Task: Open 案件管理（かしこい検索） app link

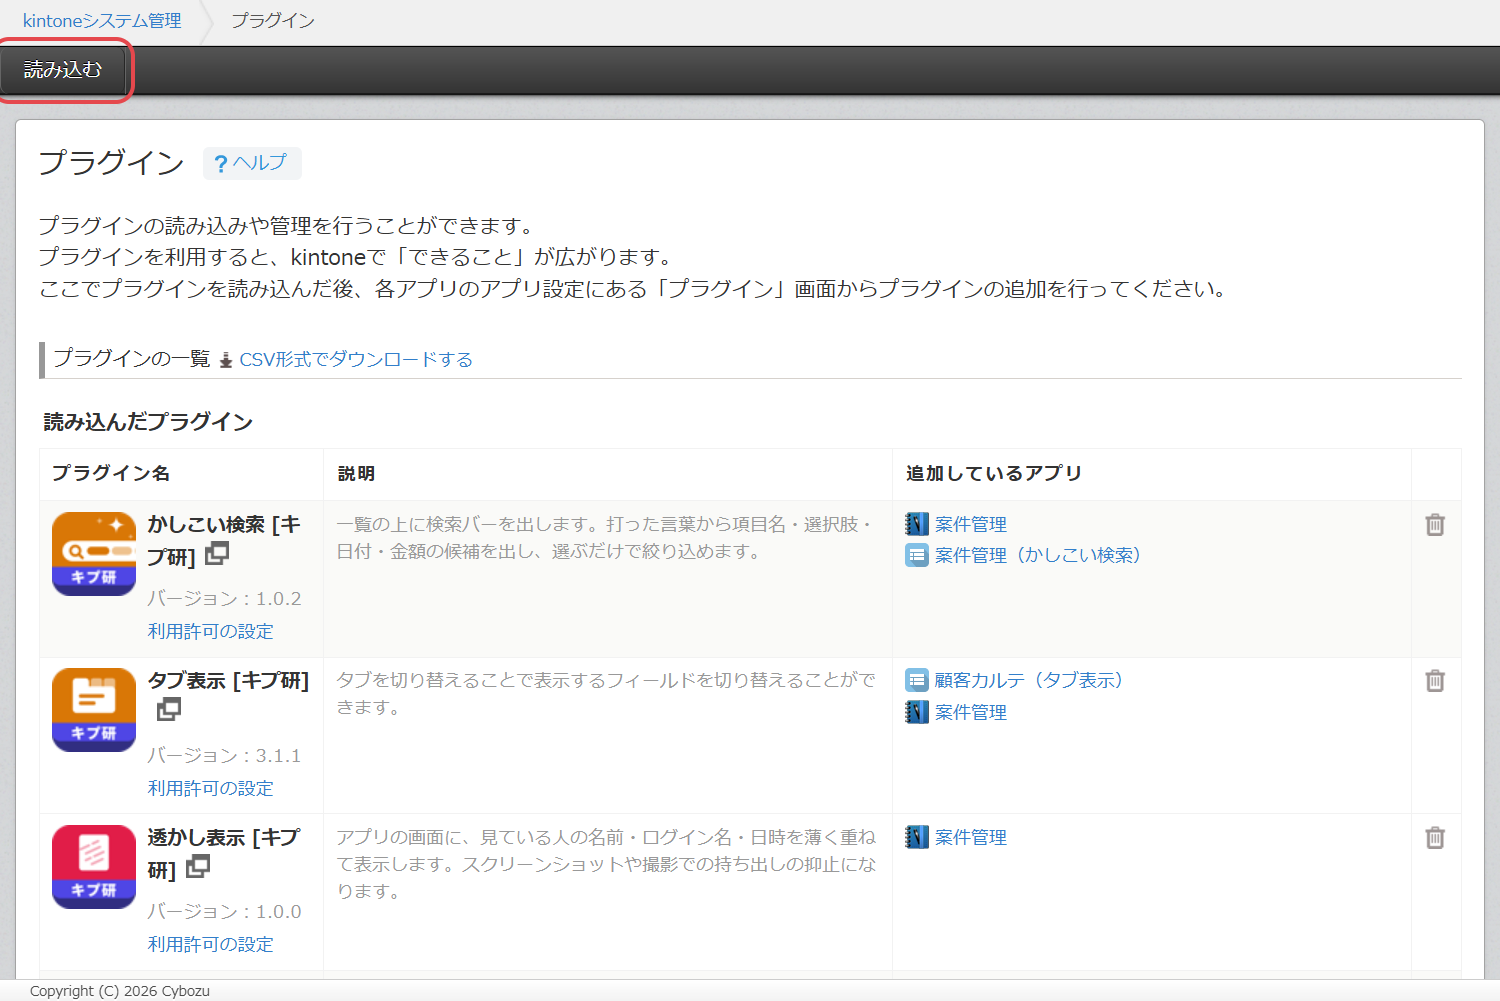Action: pyautogui.click(x=1038, y=555)
